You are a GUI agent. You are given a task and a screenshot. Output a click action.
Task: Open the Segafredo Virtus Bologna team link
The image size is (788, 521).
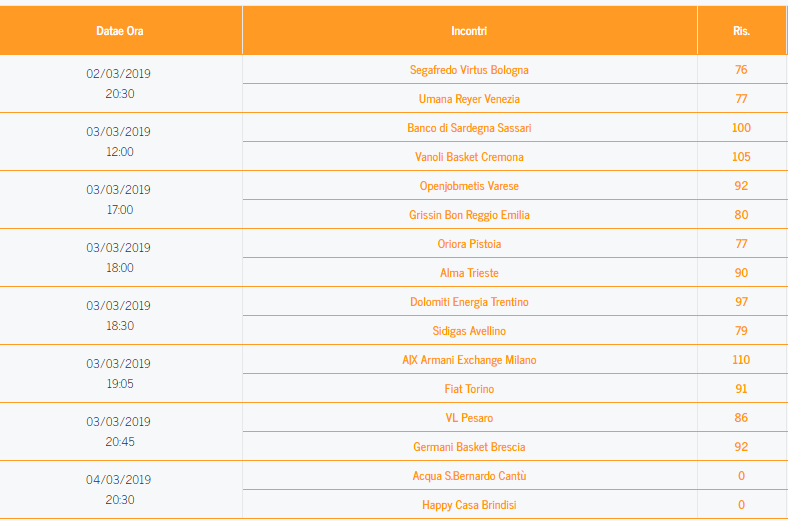point(469,70)
